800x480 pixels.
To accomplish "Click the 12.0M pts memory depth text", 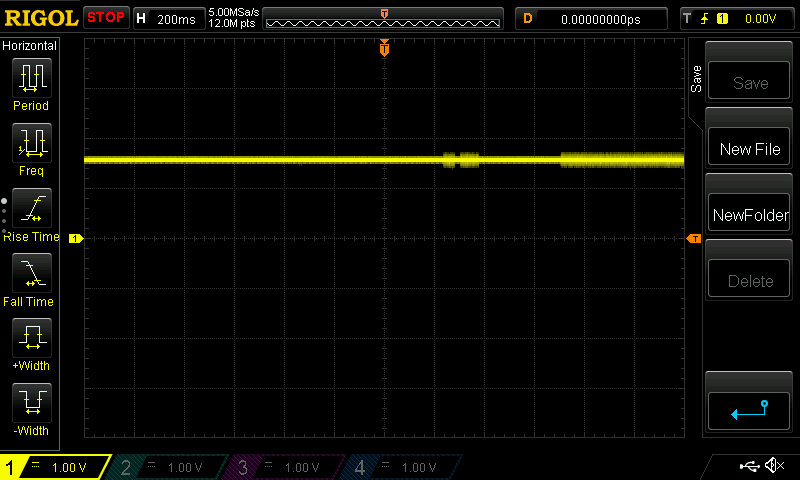I will click(232, 23).
